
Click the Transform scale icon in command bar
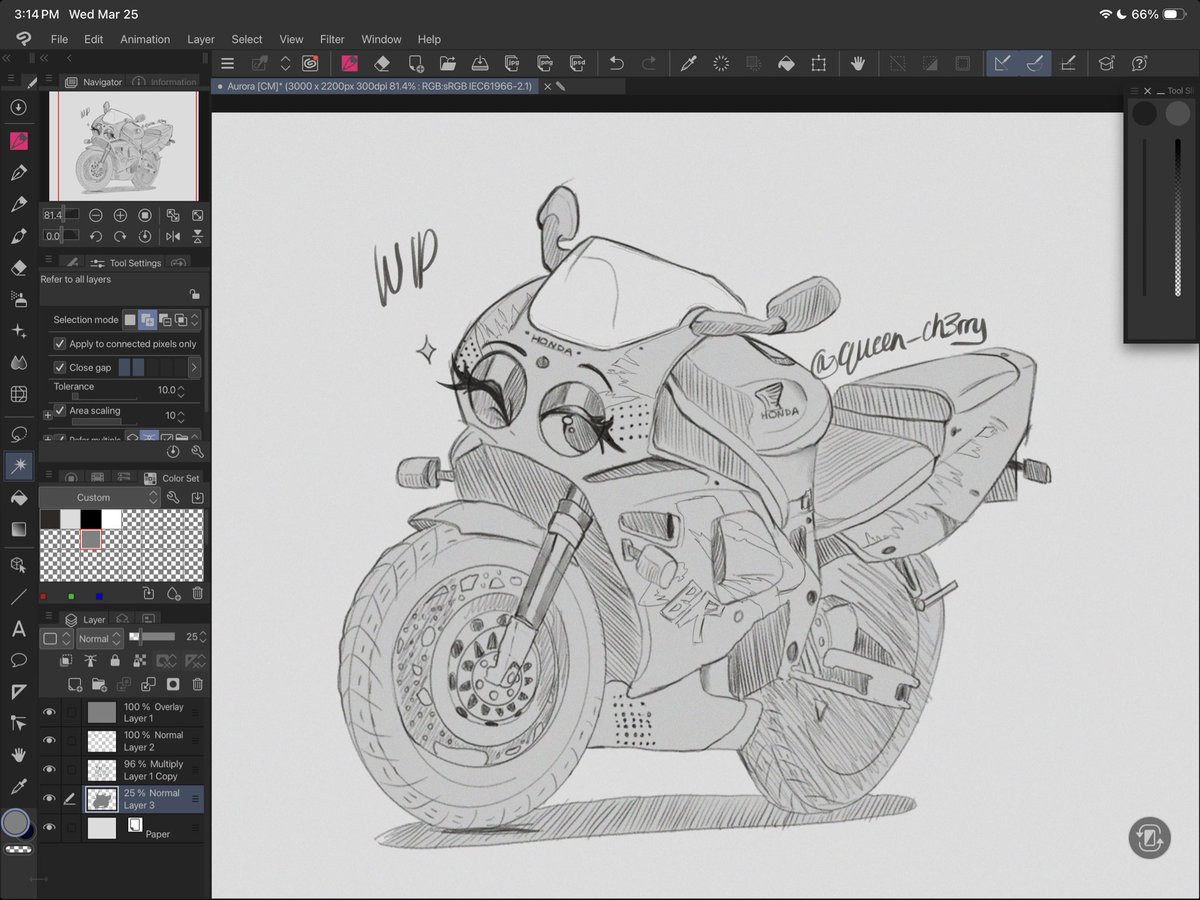pyautogui.click(x=819, y=63)
